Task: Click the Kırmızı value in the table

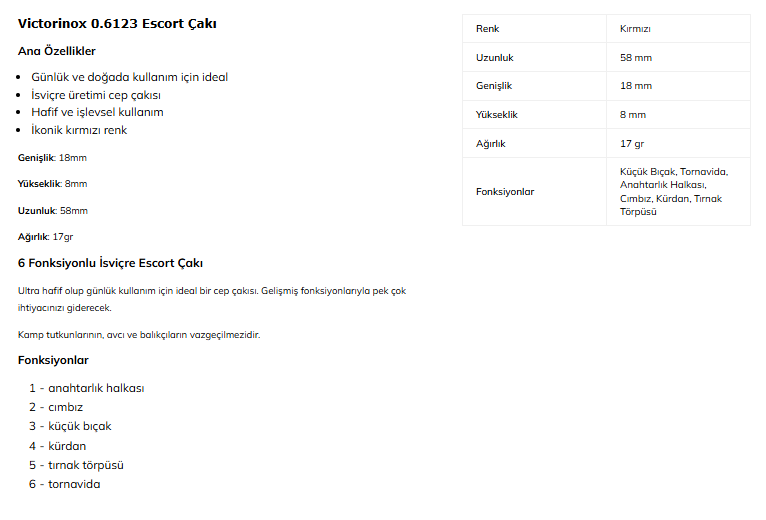Action: (635, 29)
